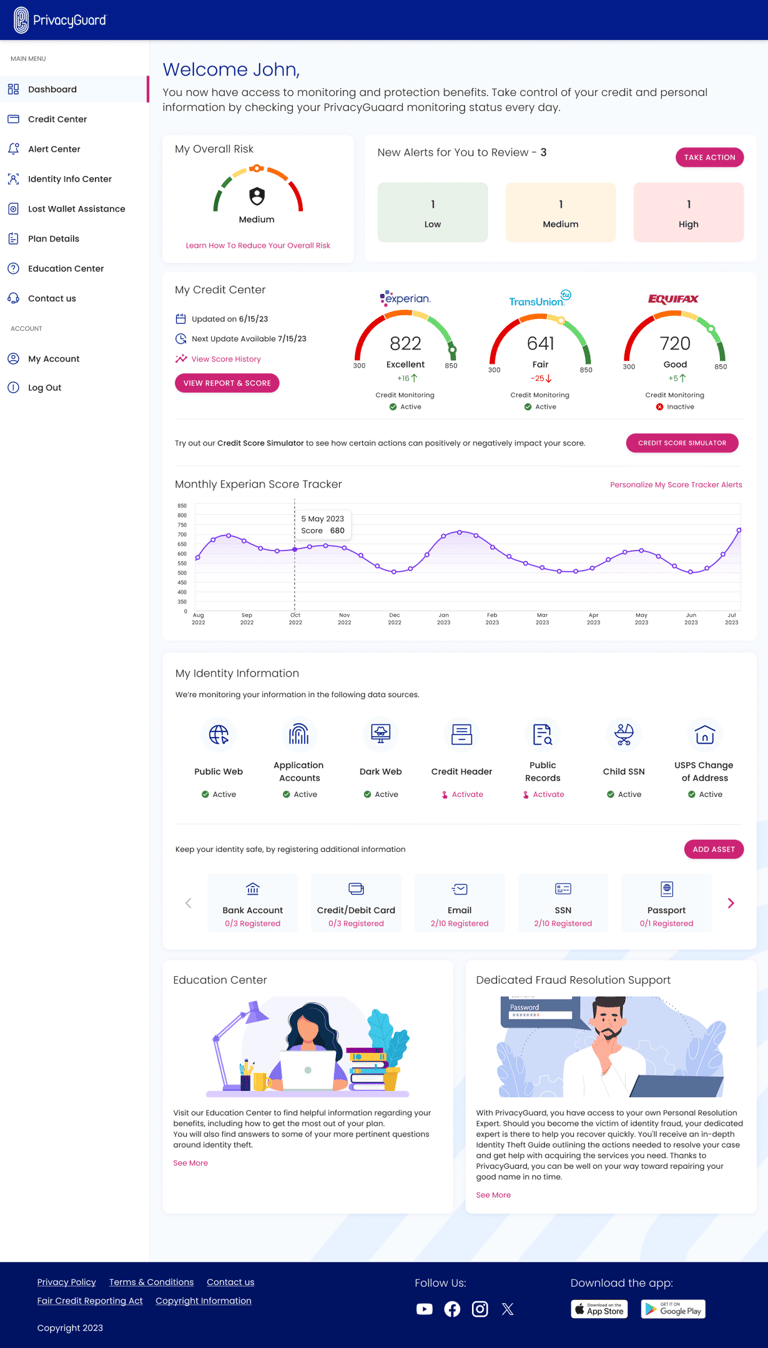This screenshot has height=1348, width=768.
Task: Click the USPS Change of Address icon
Action: (704, 735)
